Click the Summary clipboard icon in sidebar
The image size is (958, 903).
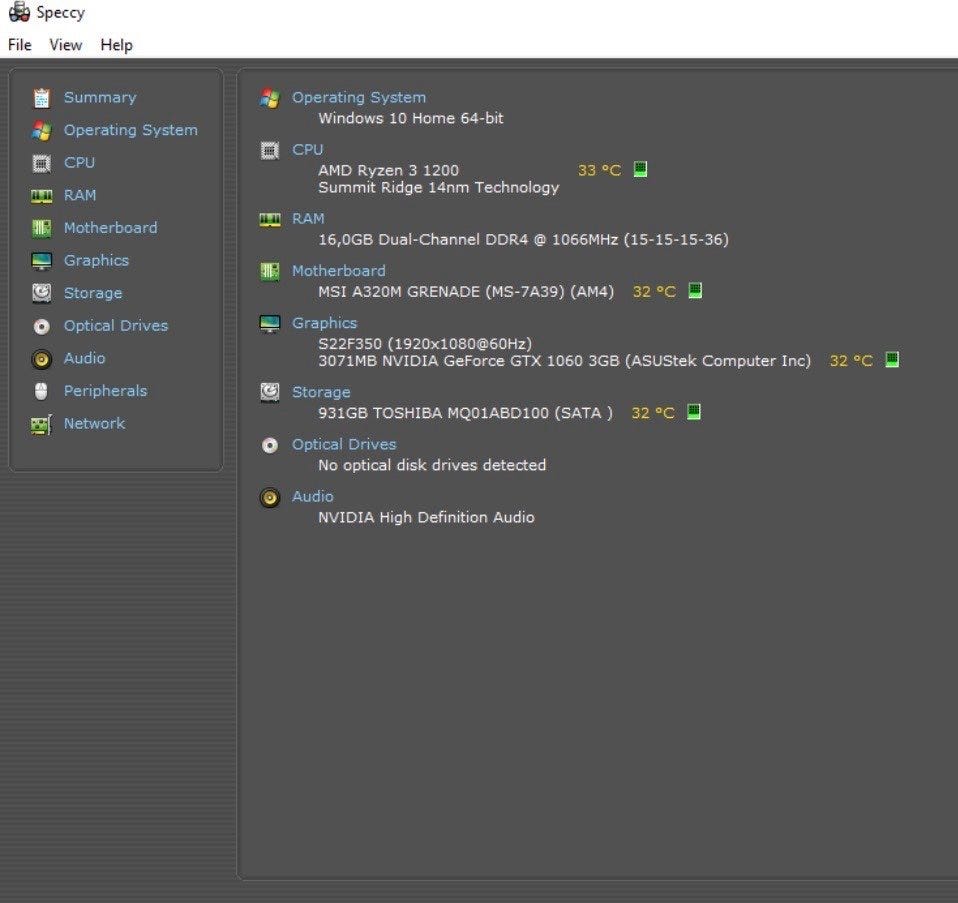(41, 98)
